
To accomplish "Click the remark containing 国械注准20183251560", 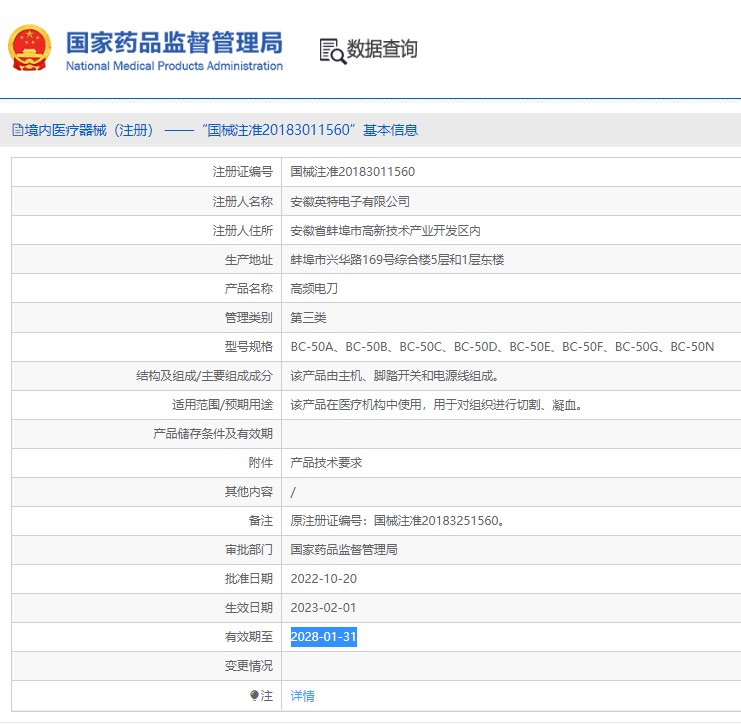I will (x=397, y=521).
